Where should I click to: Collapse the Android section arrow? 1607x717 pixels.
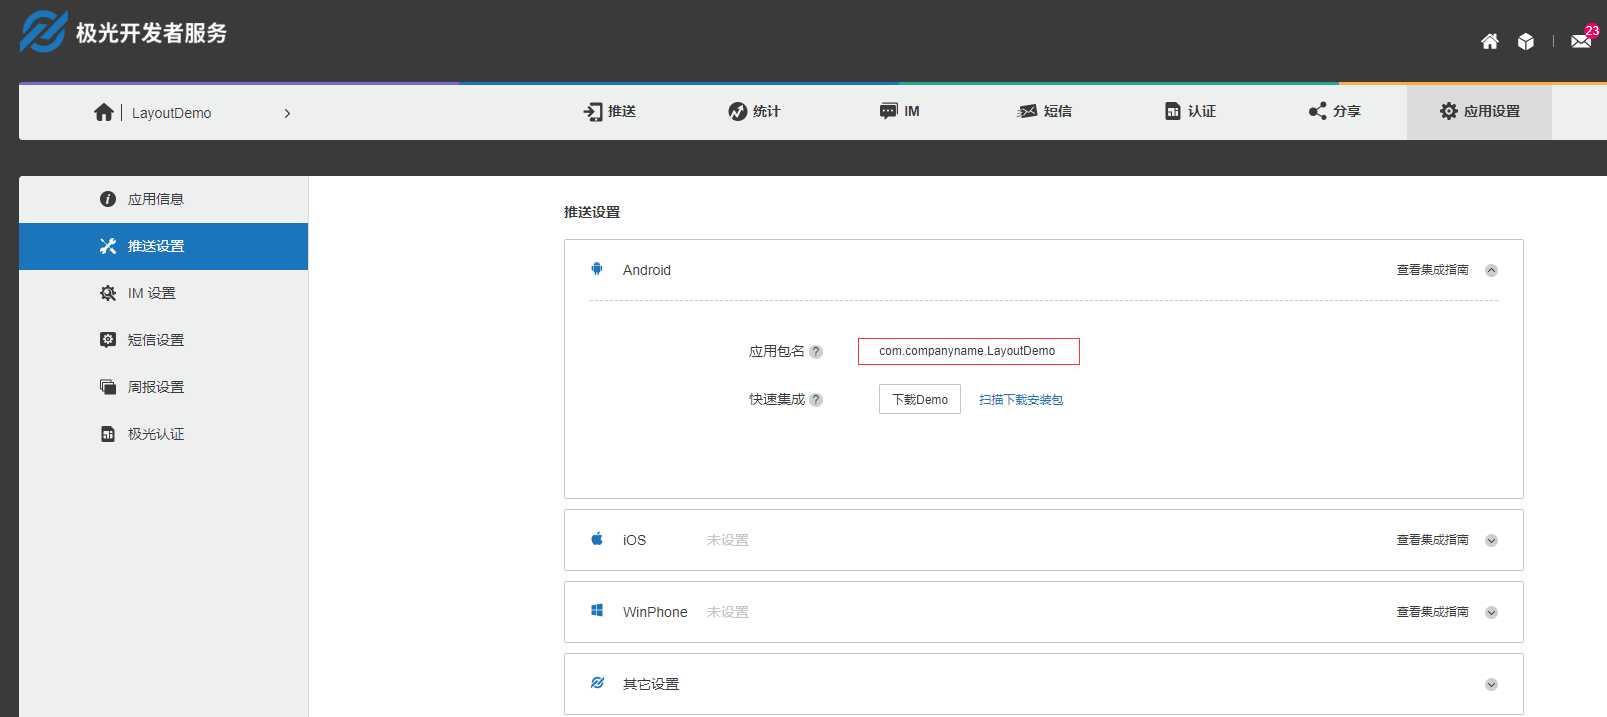1491,270
